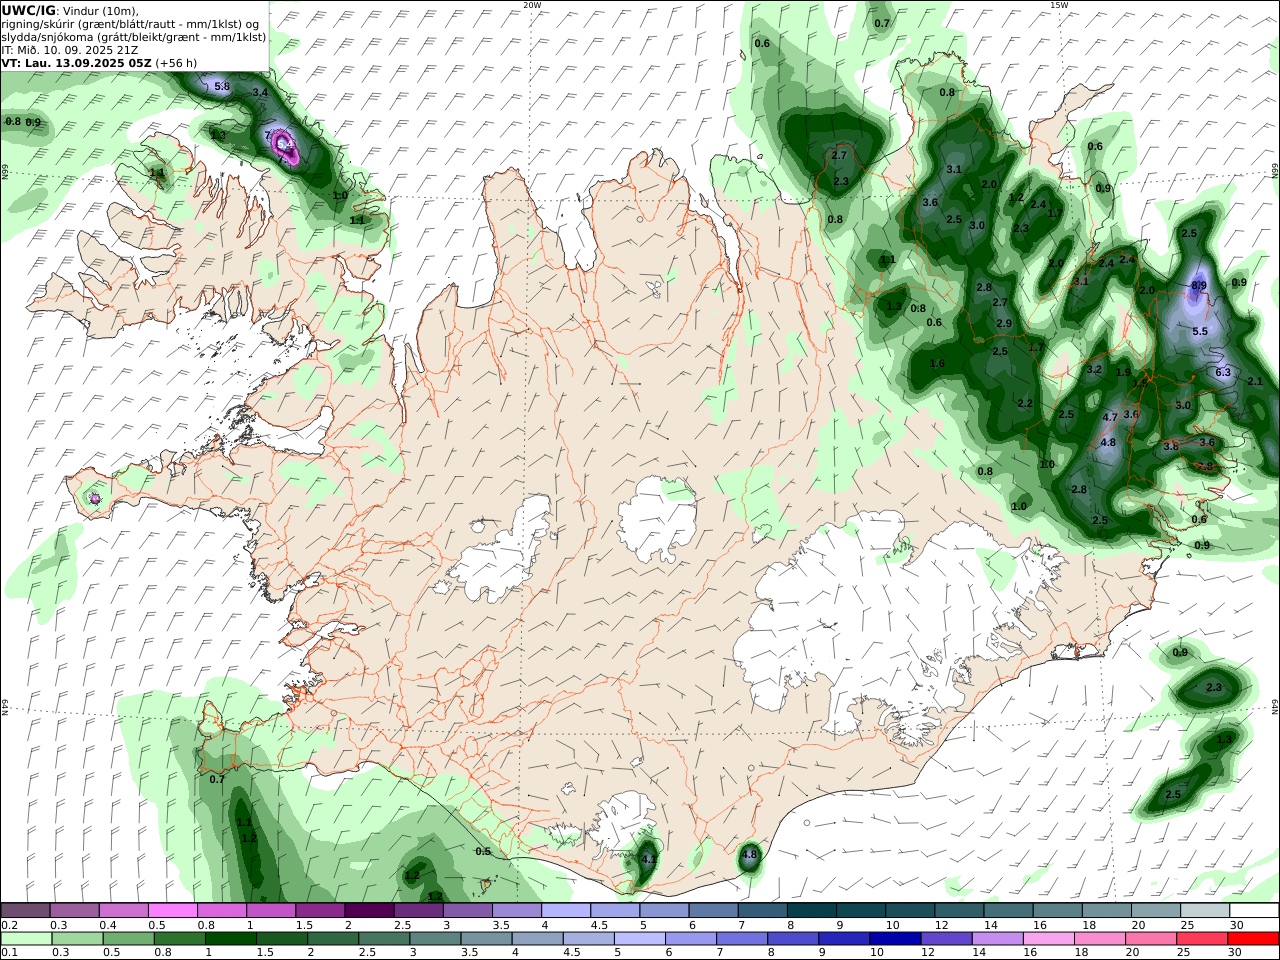Click the precipitation value 1.9 on the map
The image size is (1280, 960).
pyautogui.click(x=1123, y=372)
